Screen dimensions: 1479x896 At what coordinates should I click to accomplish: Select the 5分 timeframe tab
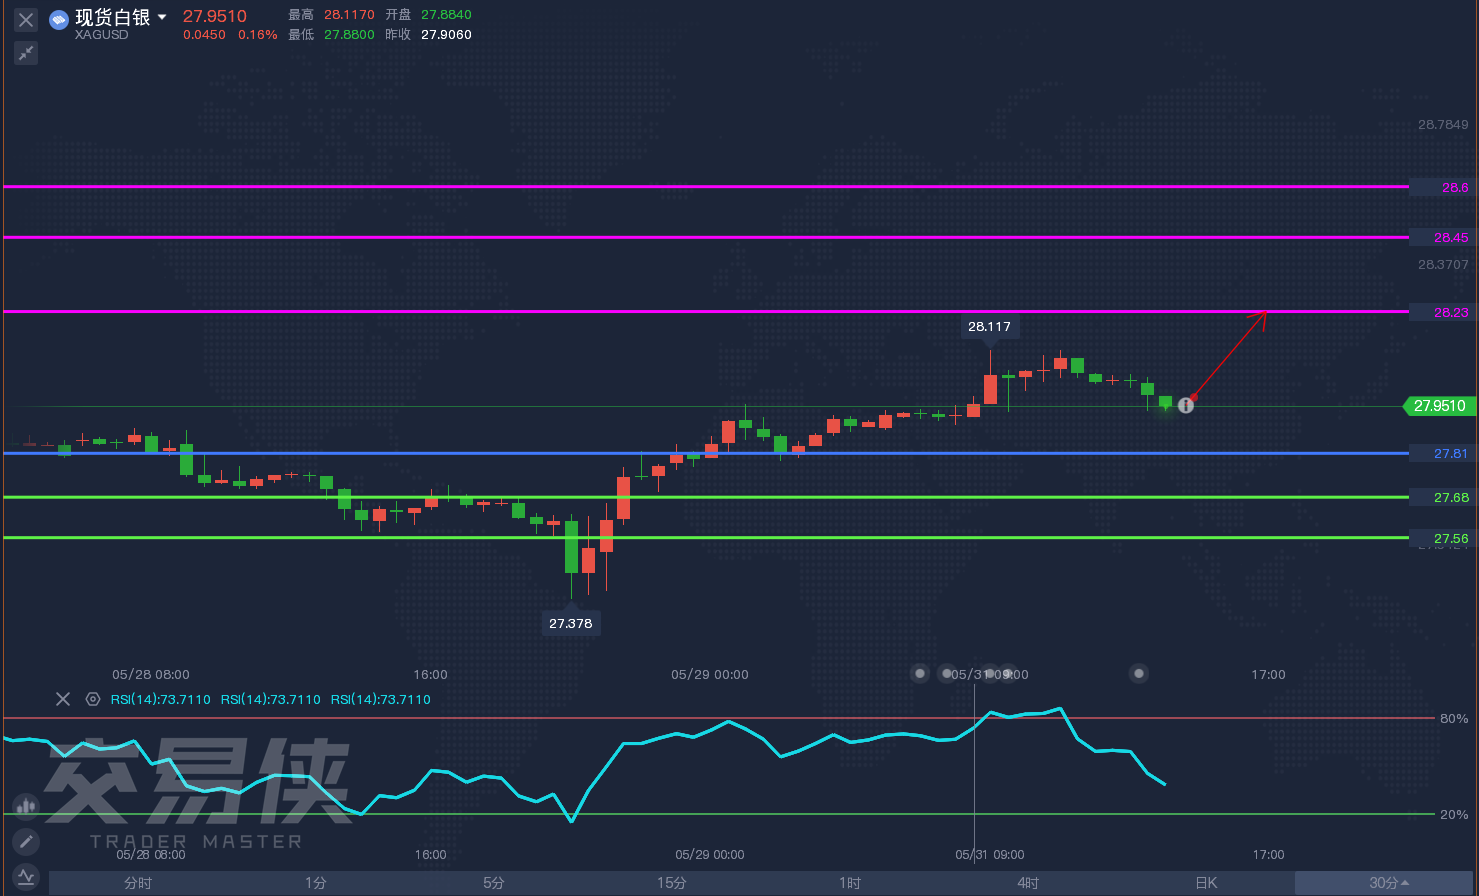coord(494,883)
